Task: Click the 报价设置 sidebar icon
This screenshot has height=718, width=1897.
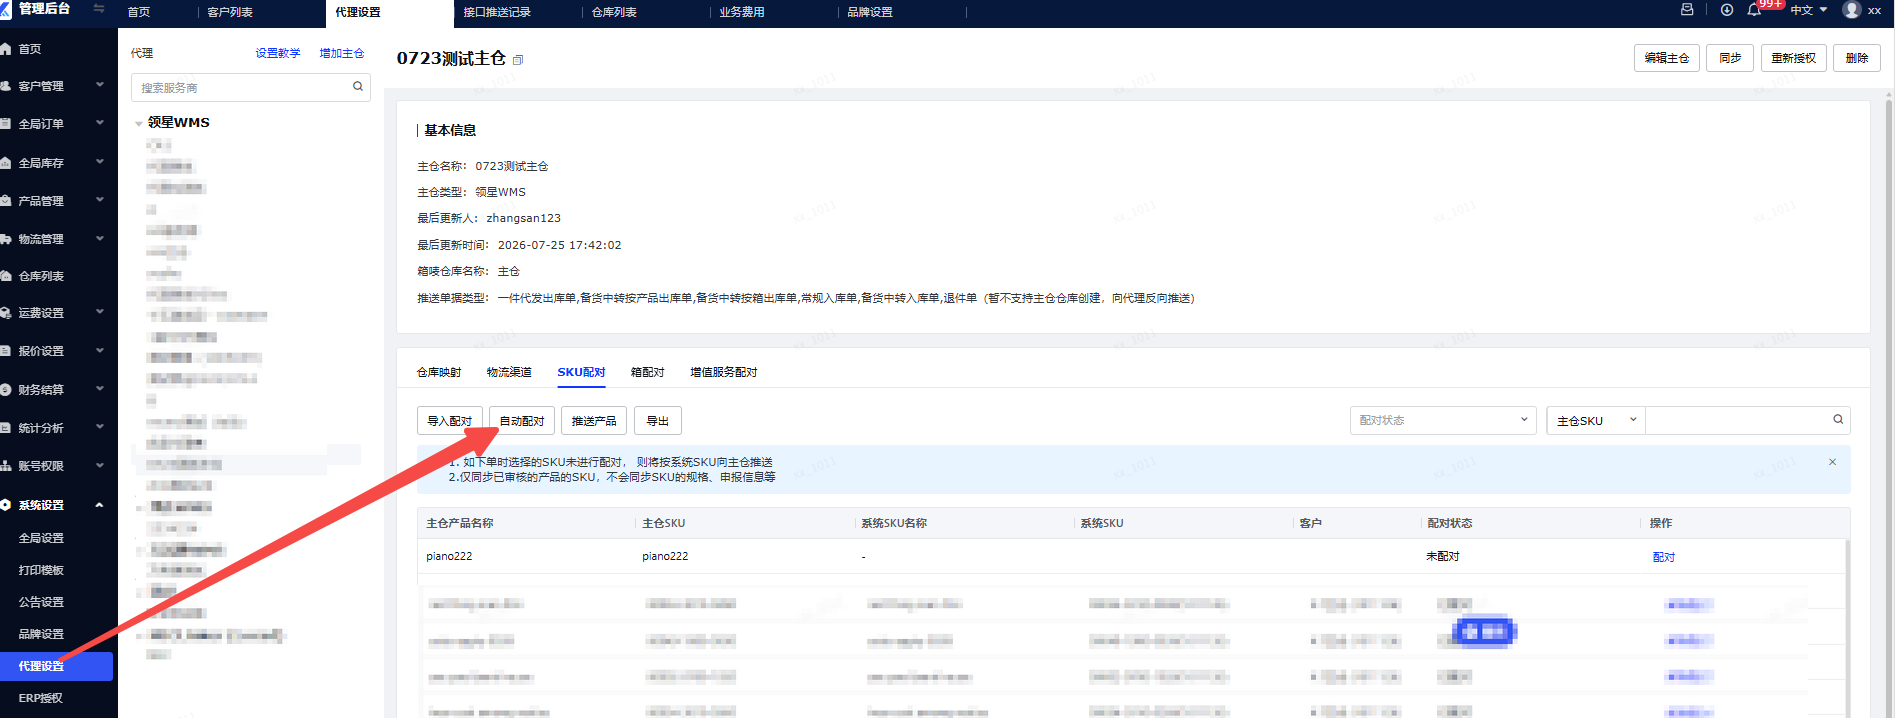Action: [6, 351]
